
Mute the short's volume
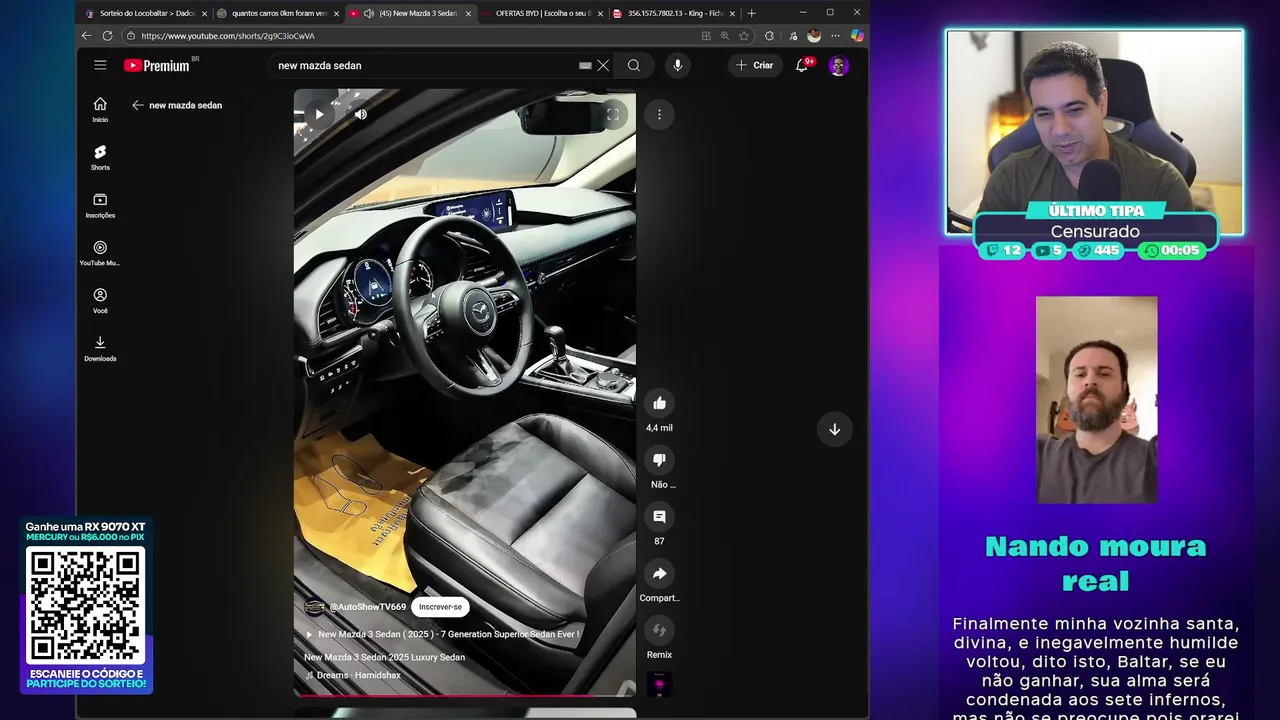361,114
